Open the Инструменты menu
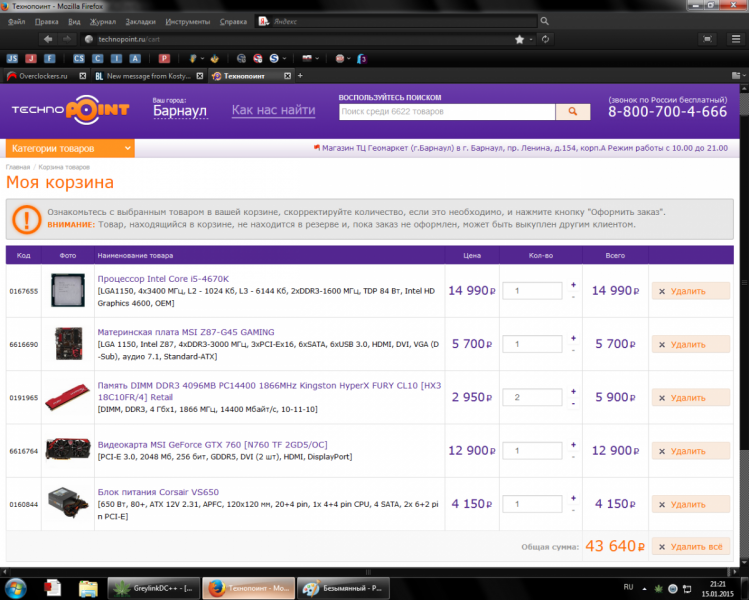Image resolution: width=749 pixels, height=600 pixels. 188,21
